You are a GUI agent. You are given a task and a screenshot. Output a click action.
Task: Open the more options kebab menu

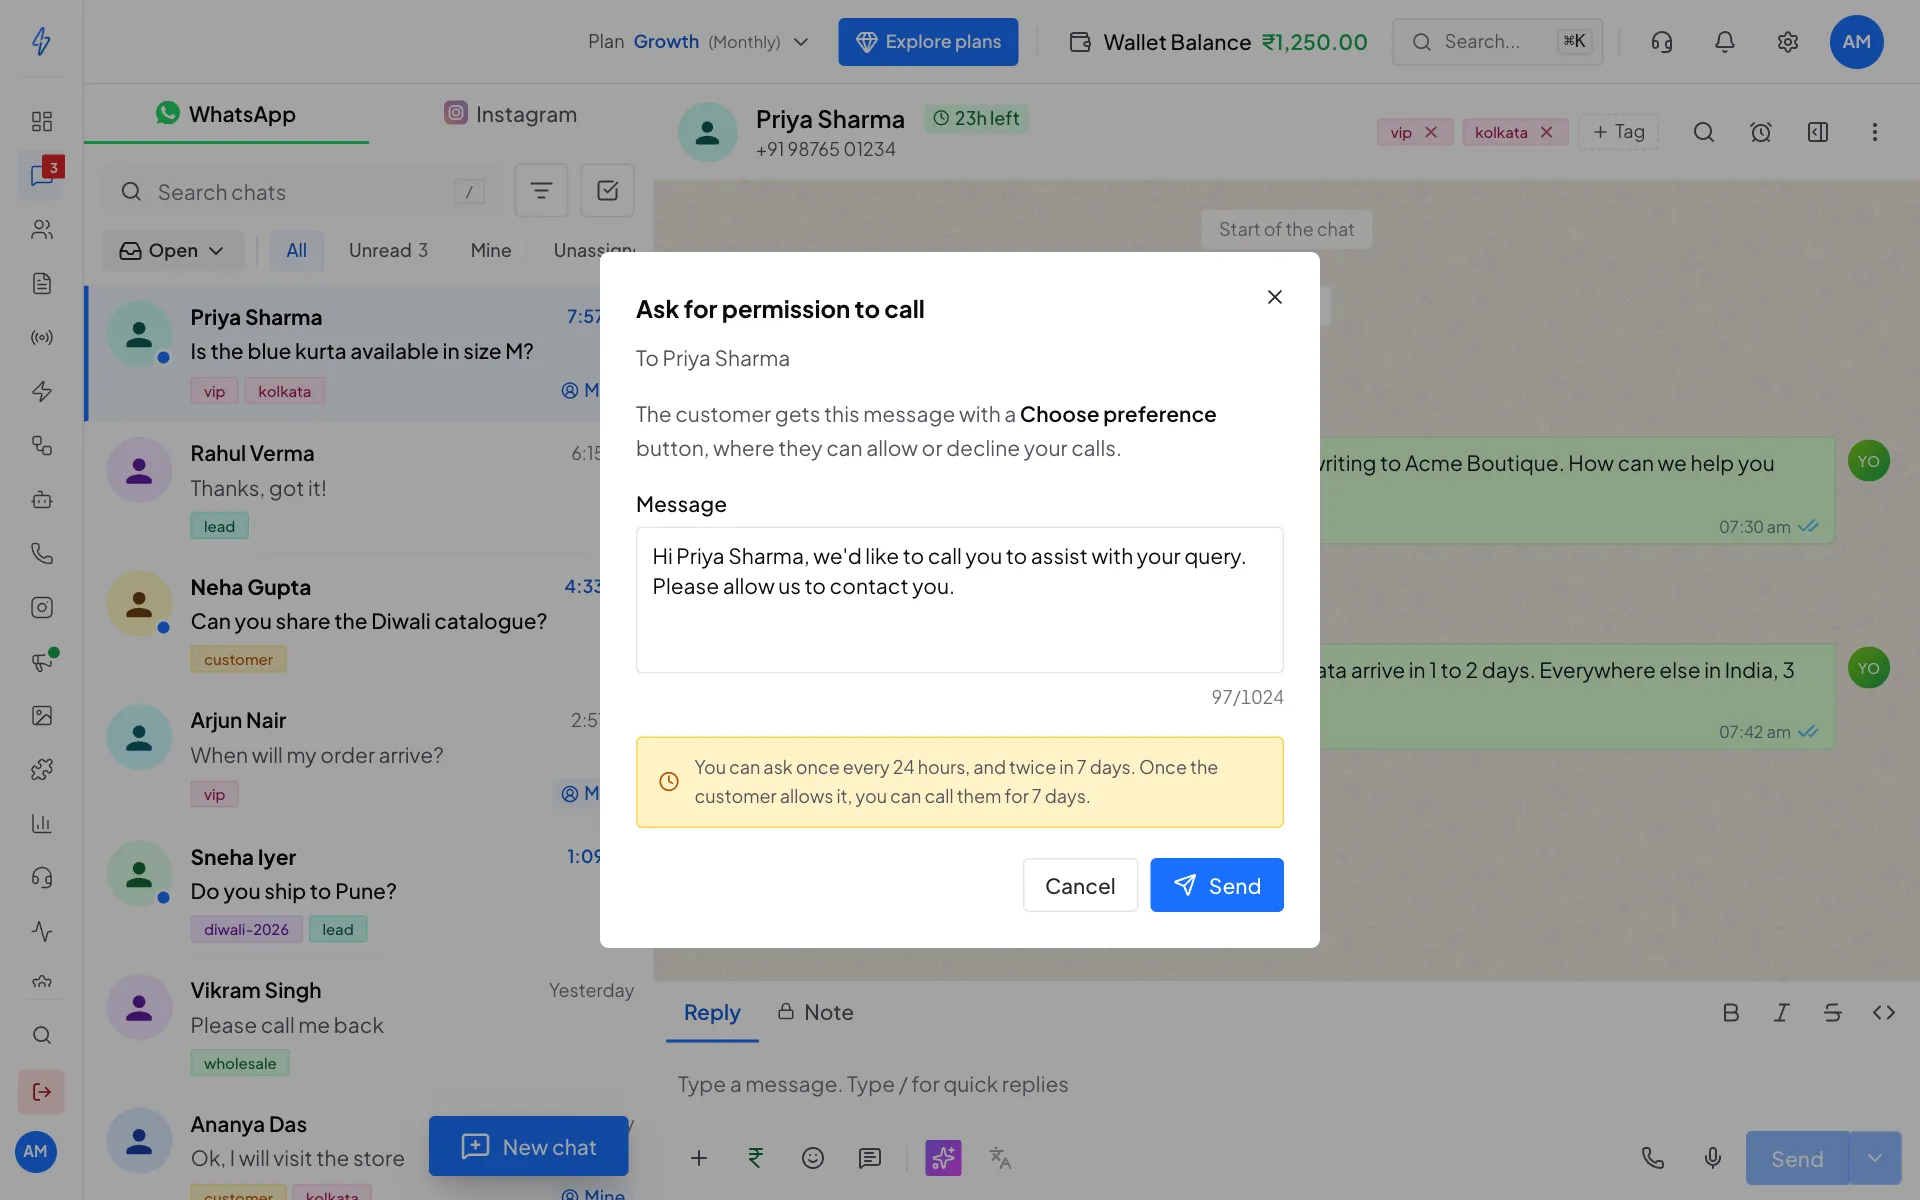[1875, 132]
